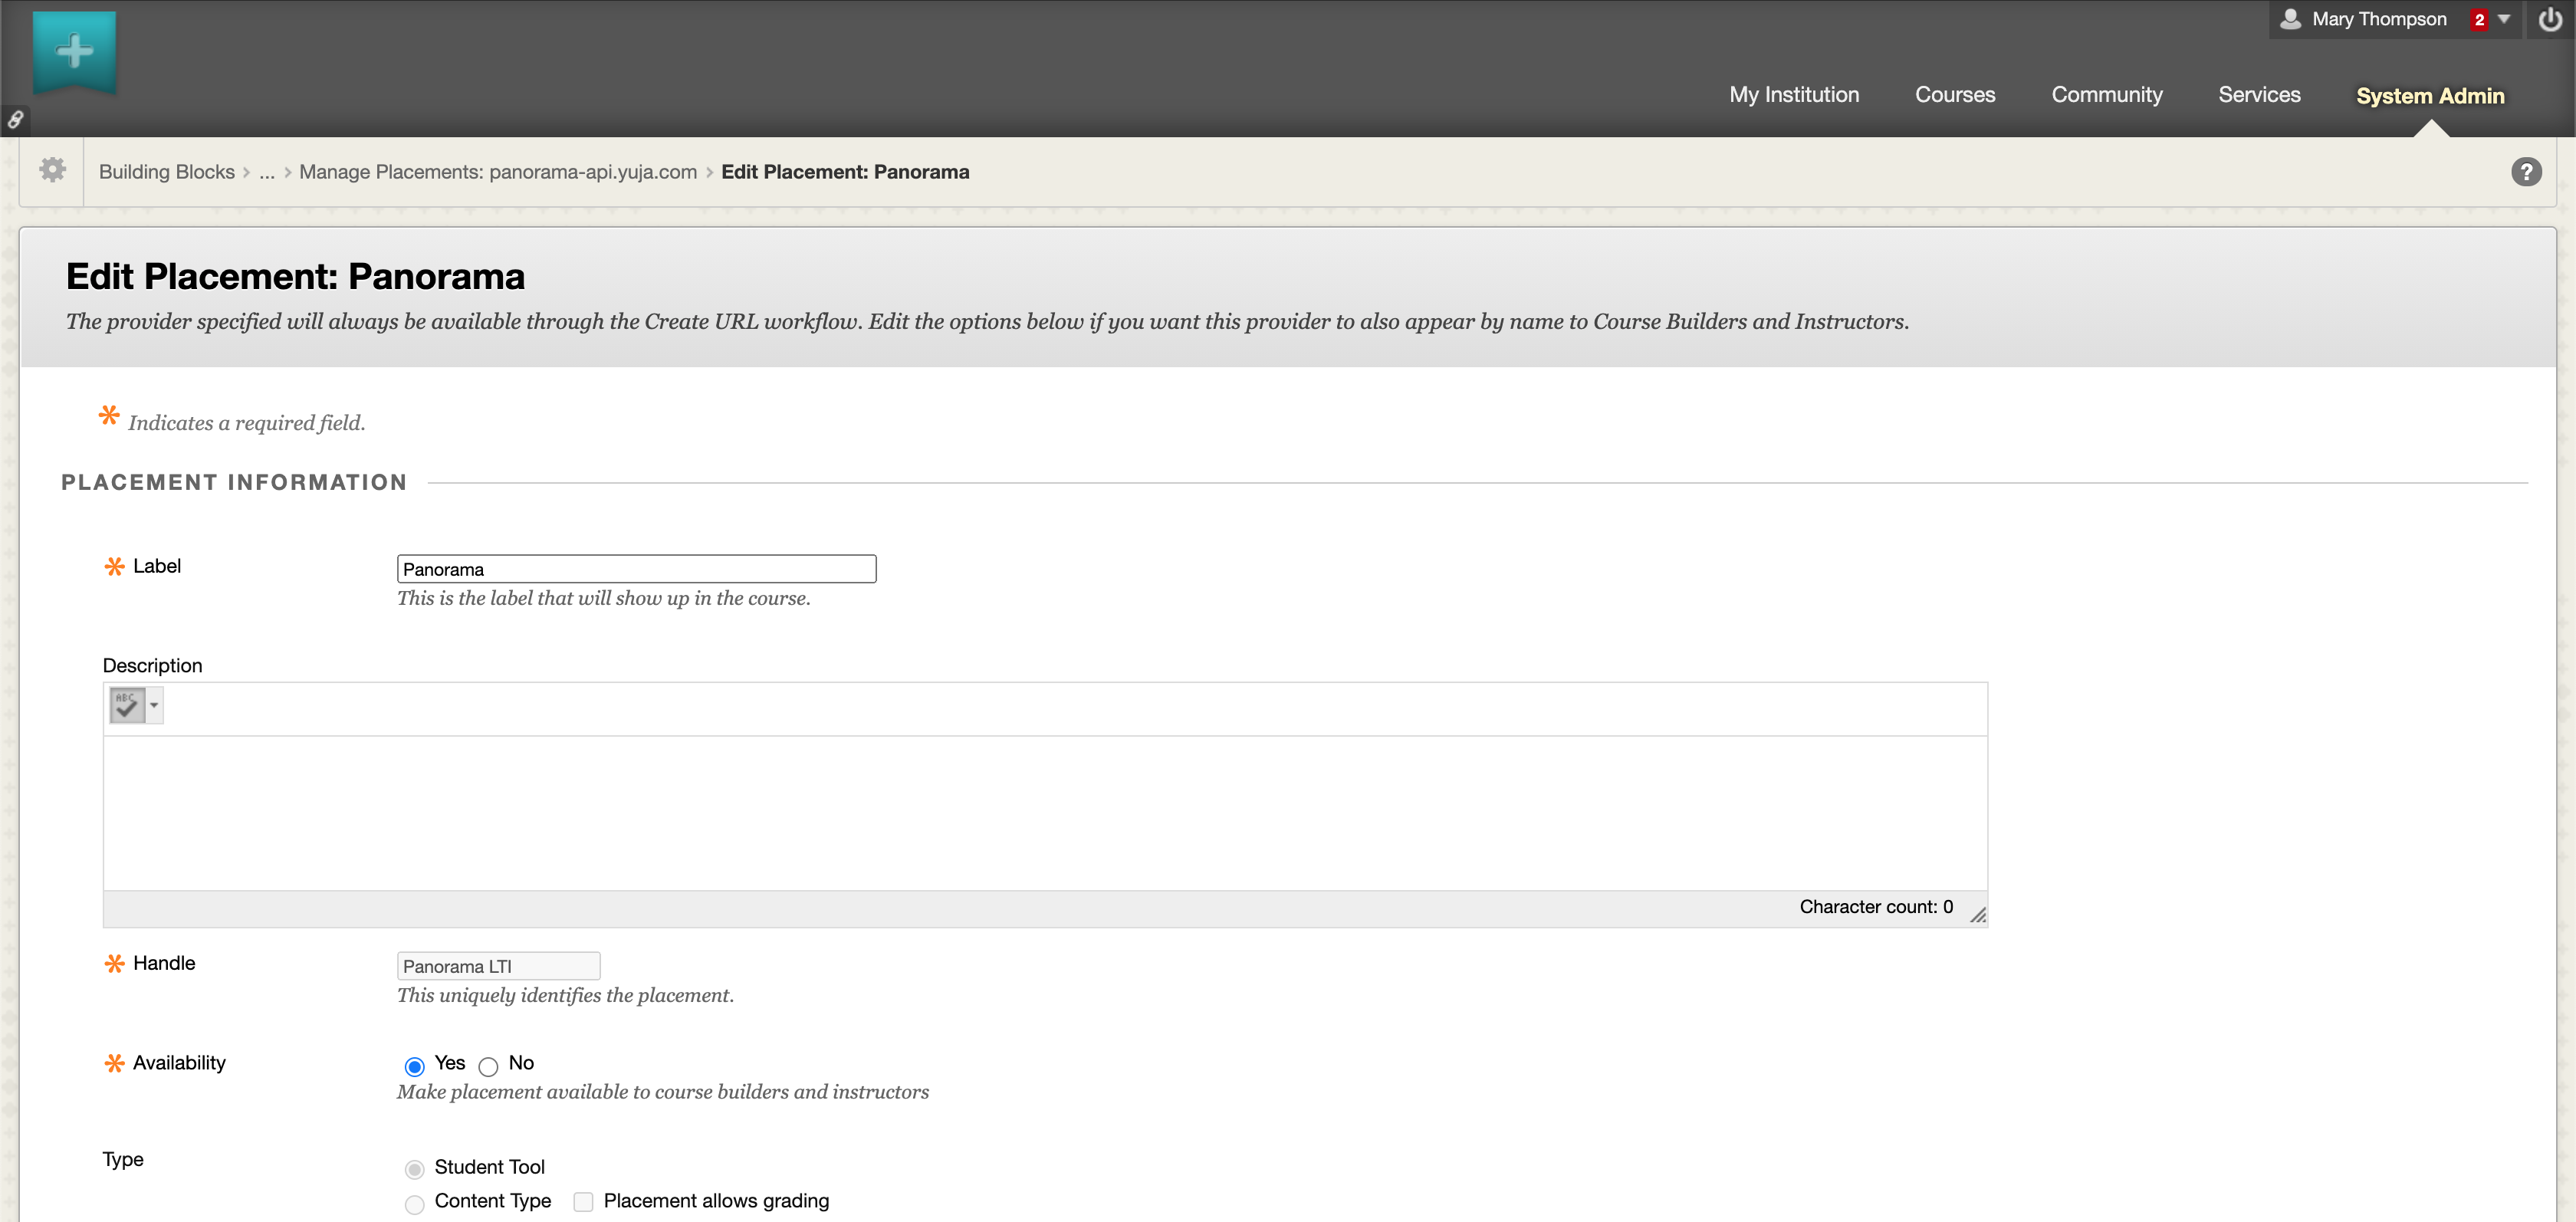The width and height of the screenshot is (2576, 1222).
Task: Click the PLACEMENT INFORMATION section heading
Action: tap(234, 483)
